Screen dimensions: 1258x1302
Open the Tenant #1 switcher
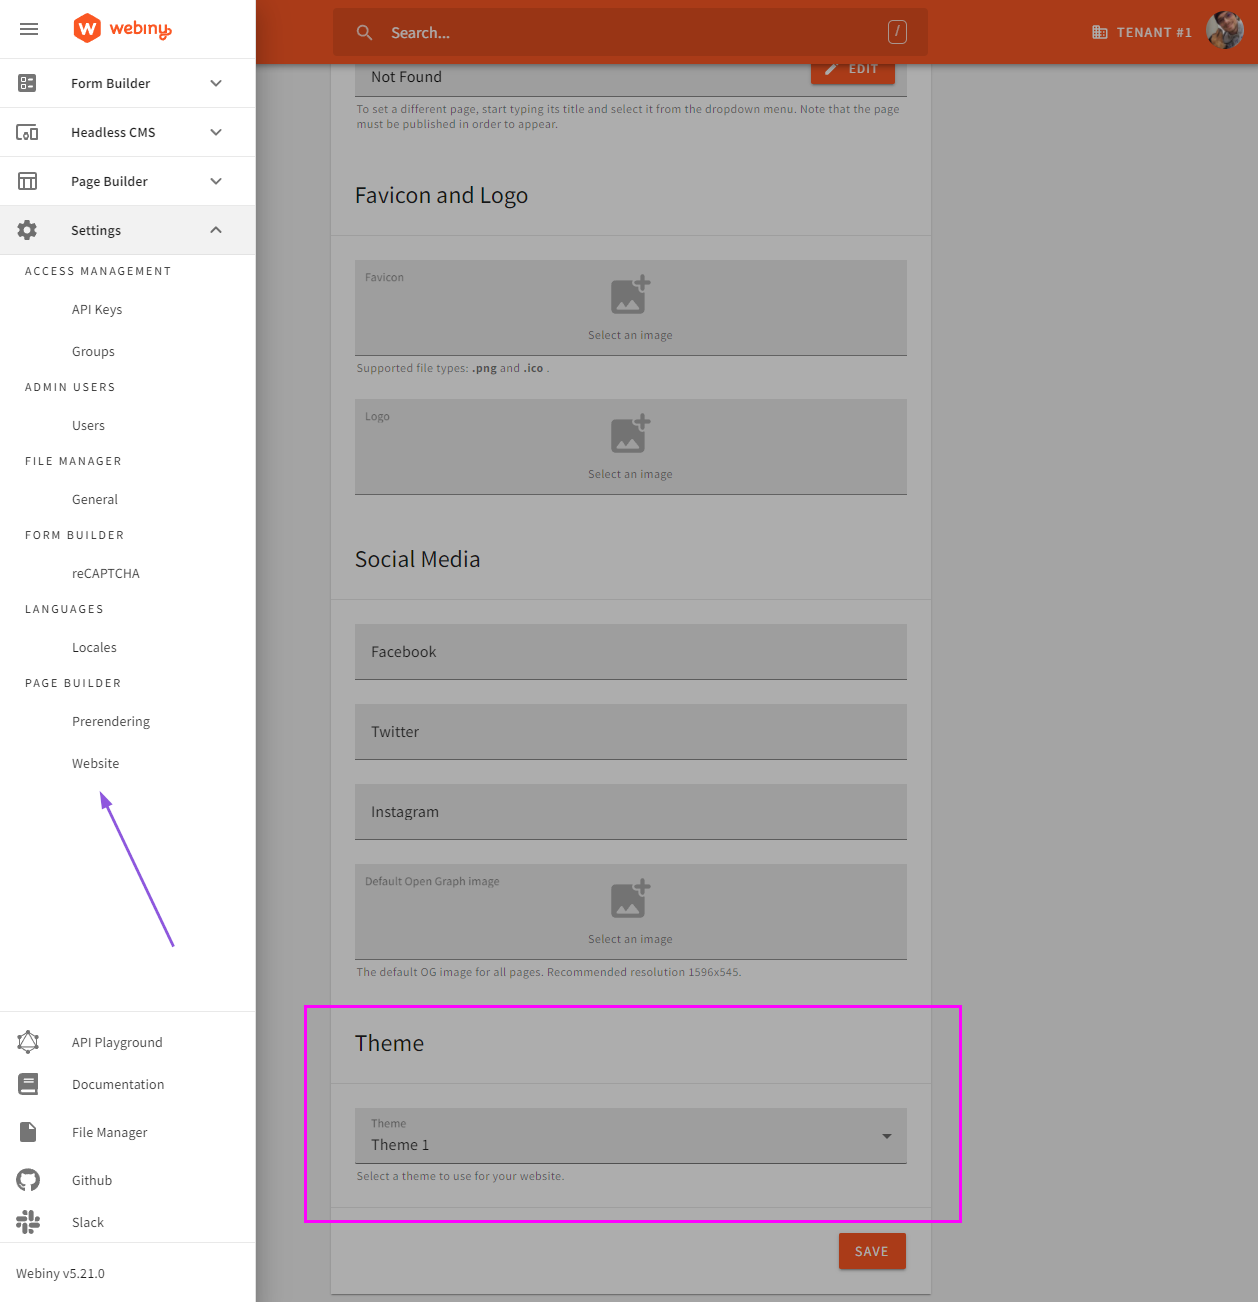pyautogui.click(x=1141, y=33)
